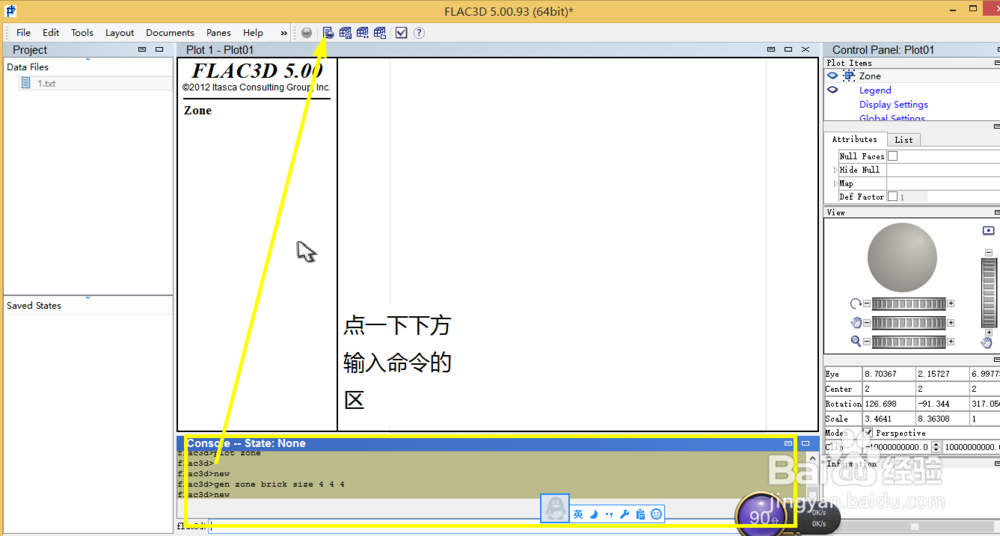Enable the Null Faces checkbox
Viewport: 1000px width, 536px height.
pos(893,156)
